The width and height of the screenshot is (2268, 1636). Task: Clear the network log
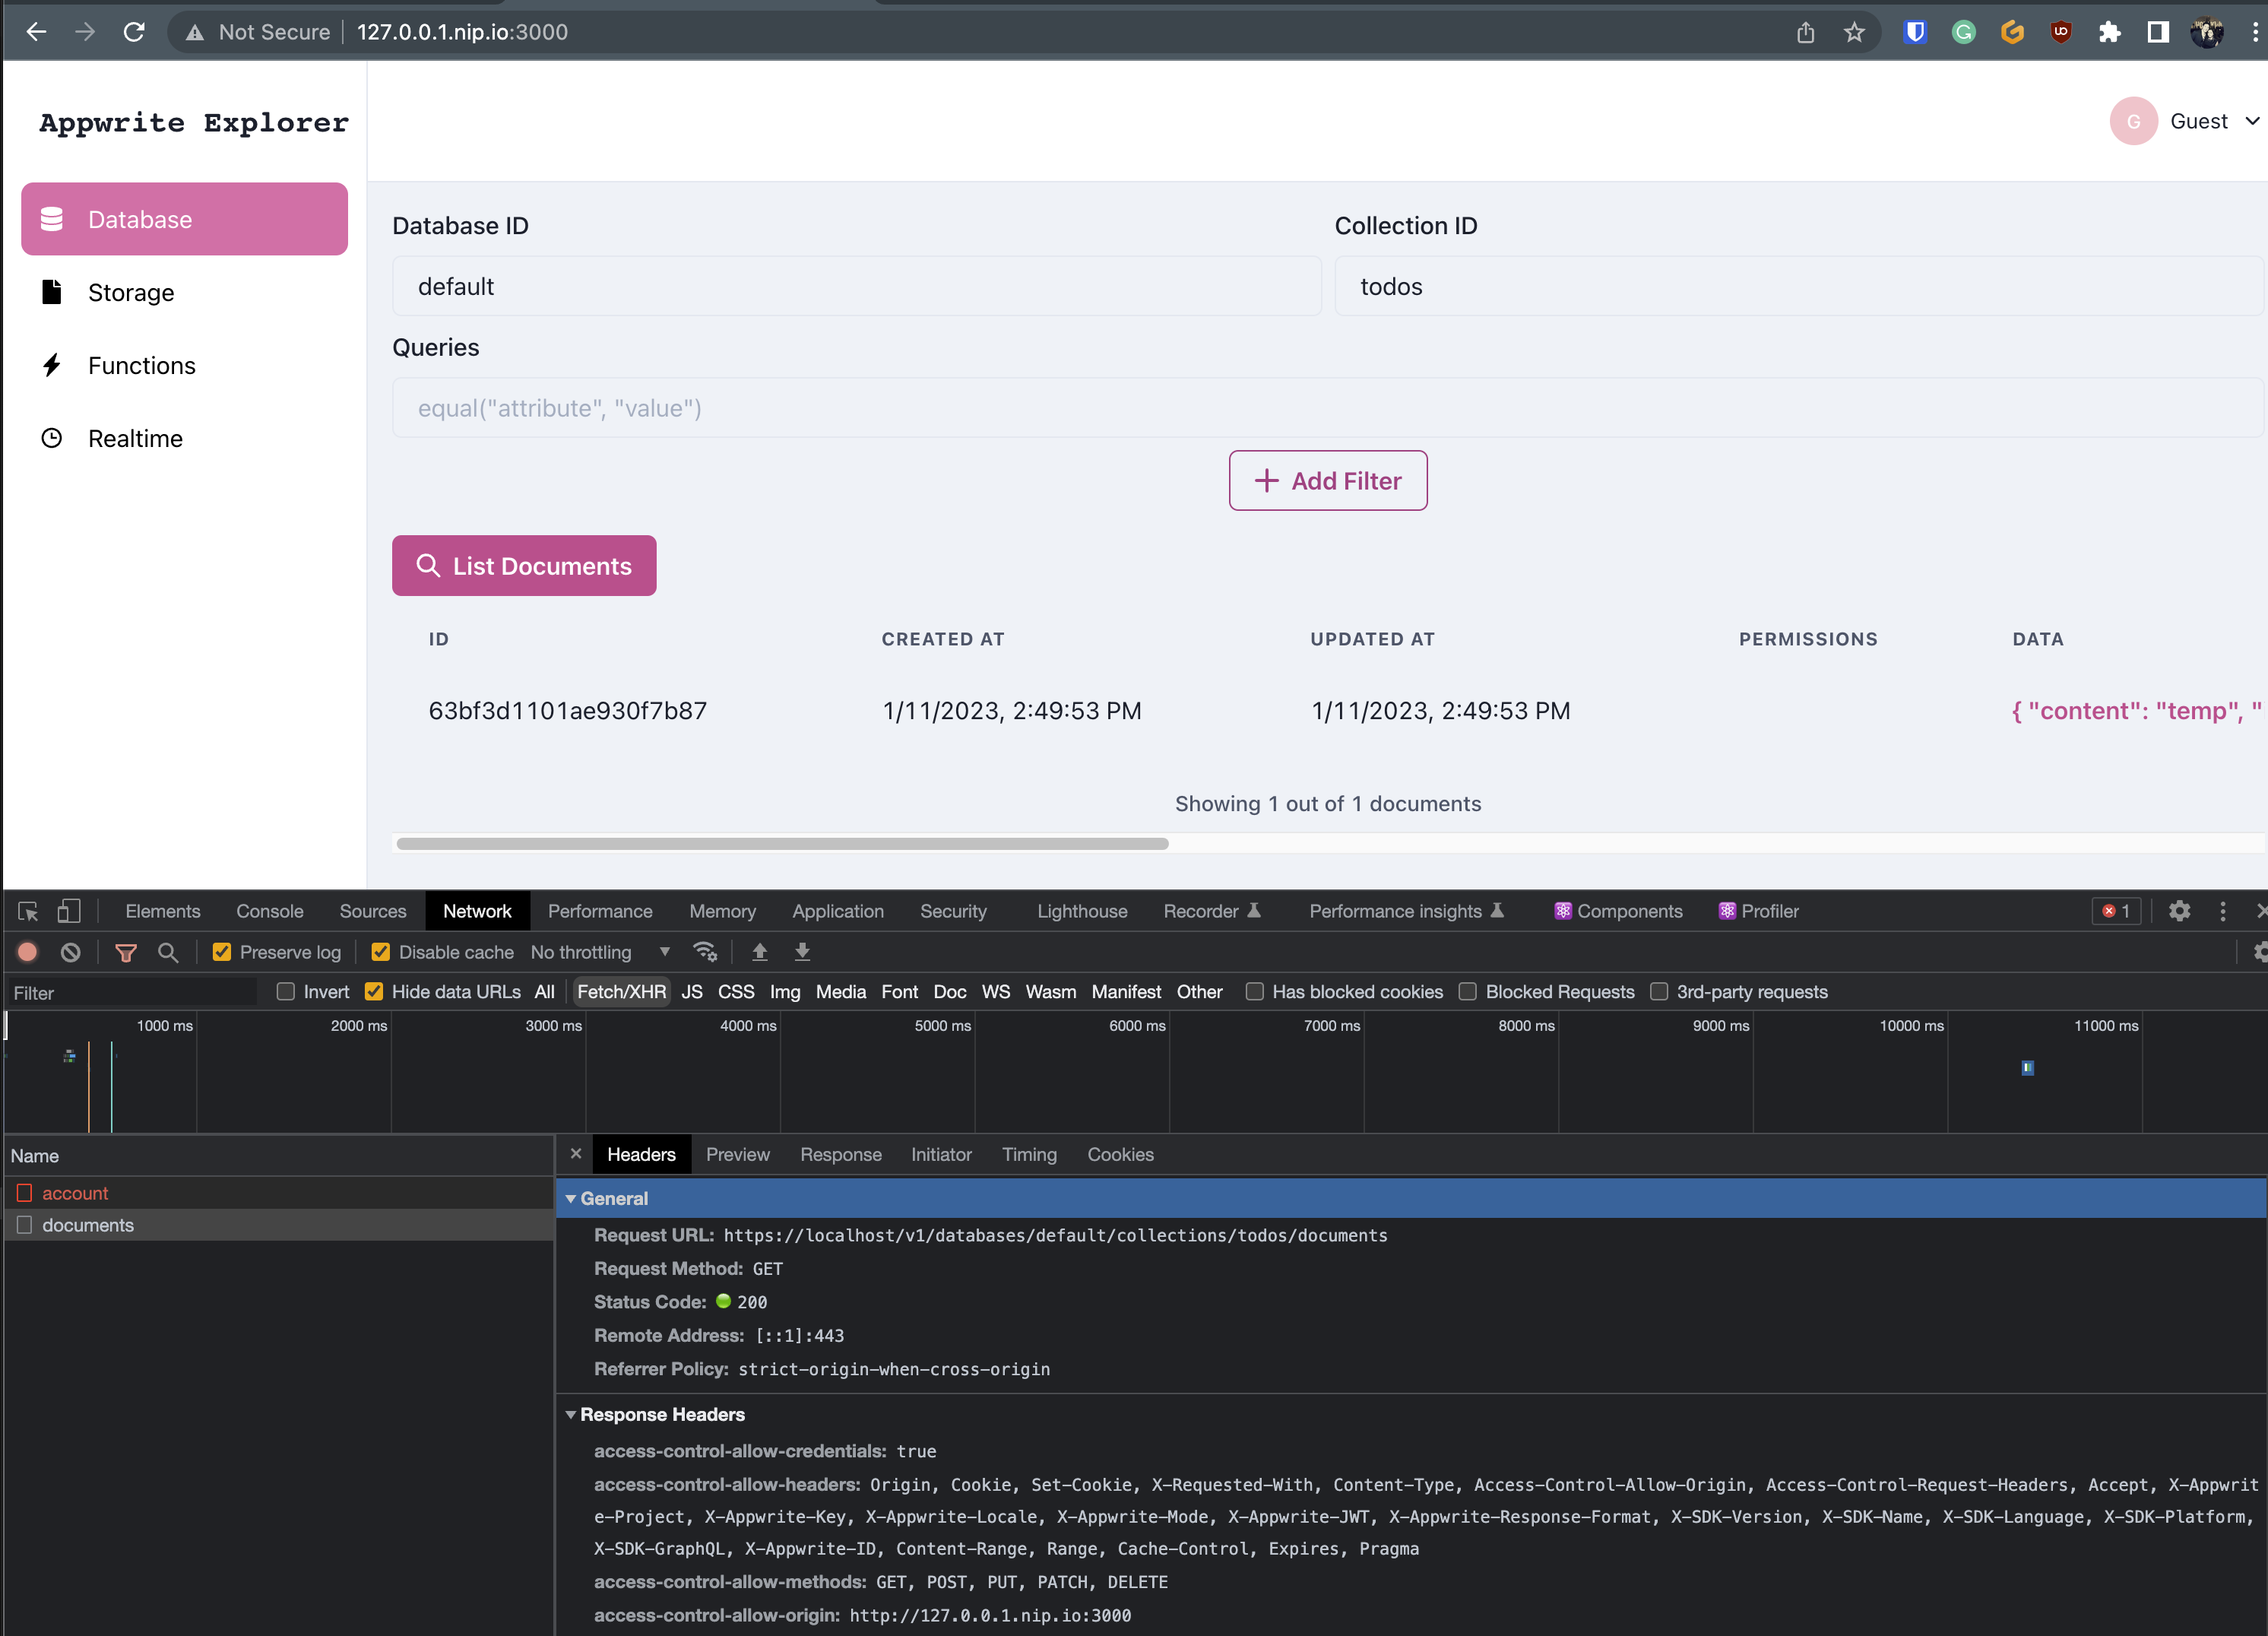click(x=70, y=952)
